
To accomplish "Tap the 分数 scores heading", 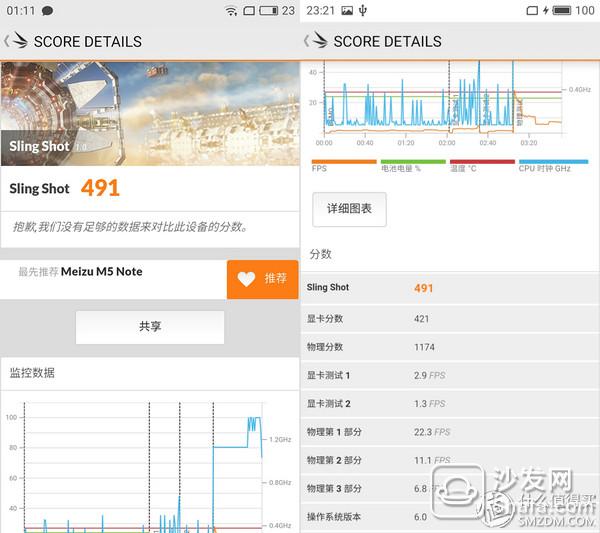I will (x=321, y=254).
